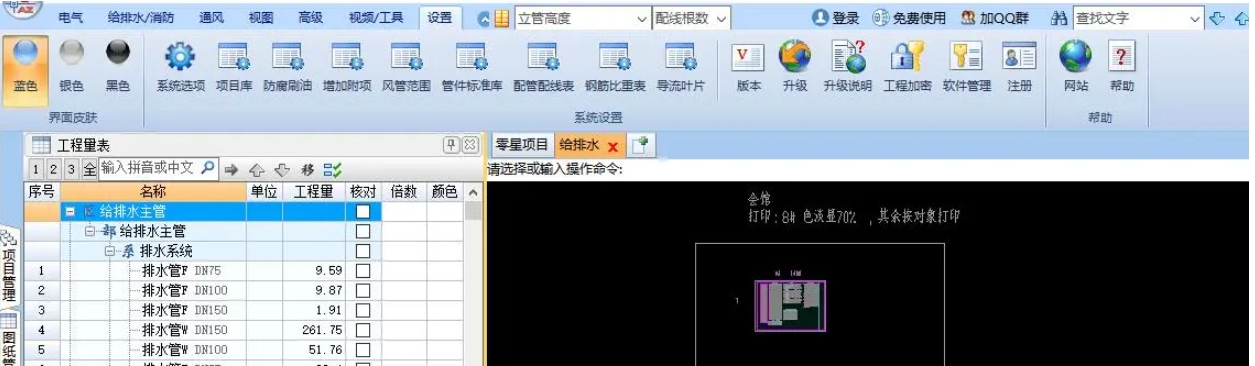
Task: Select the 零星项目 document tab
Action: (523, 145)
